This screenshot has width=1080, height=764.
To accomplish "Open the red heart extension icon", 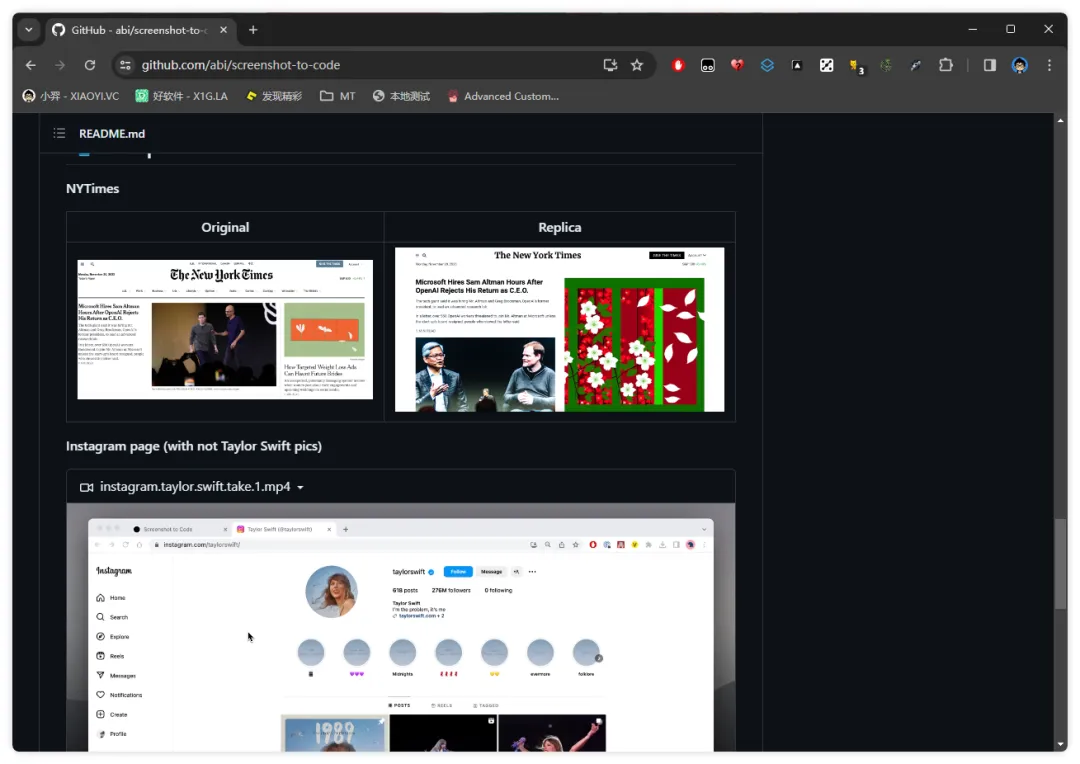I will (x=737, y=65).
